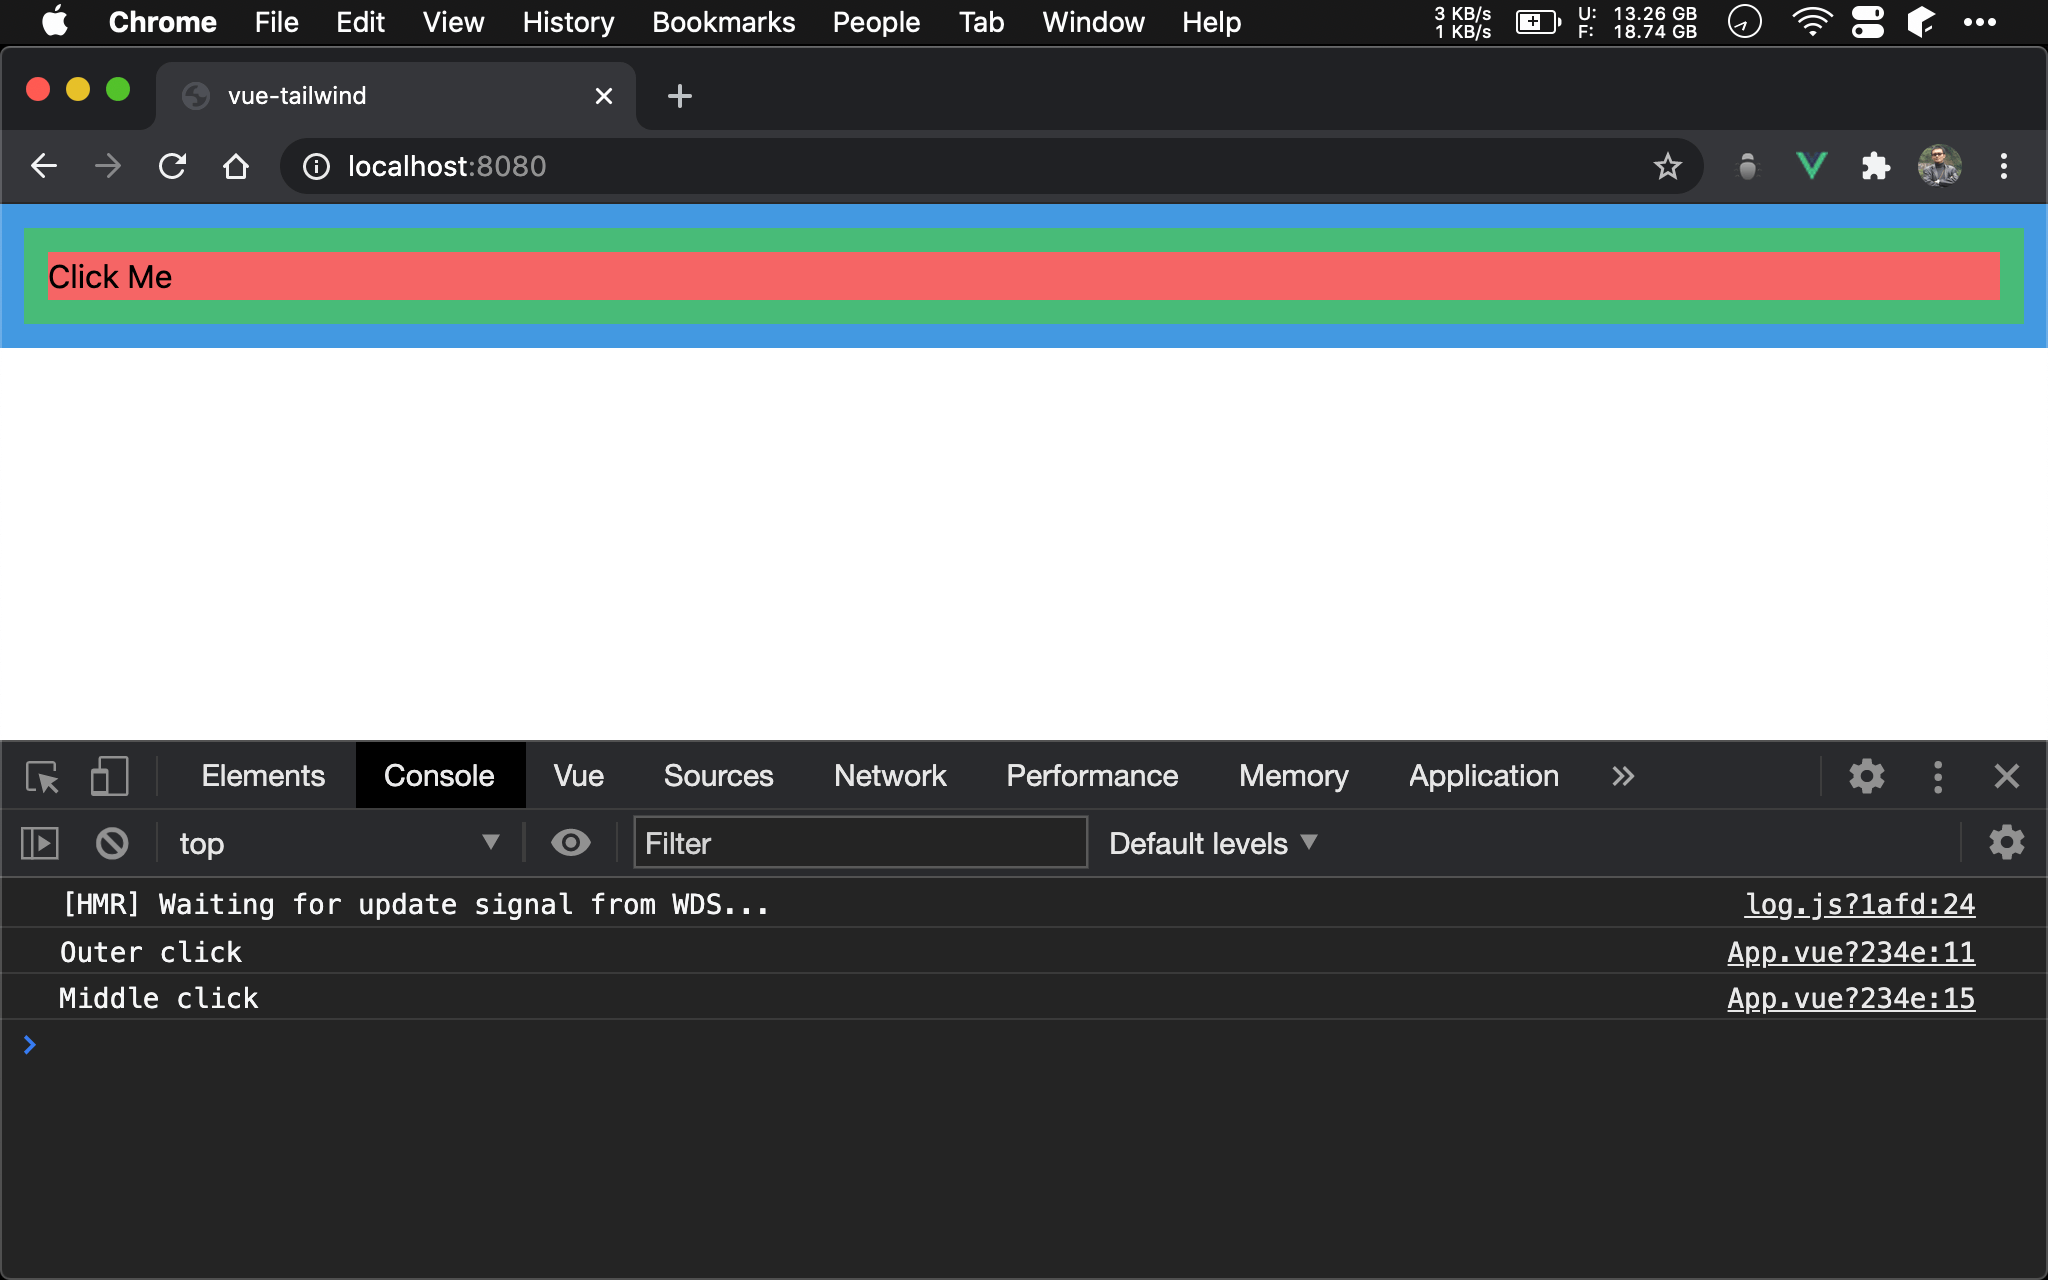Select the Vue tab in DevTools

[579, 774]
